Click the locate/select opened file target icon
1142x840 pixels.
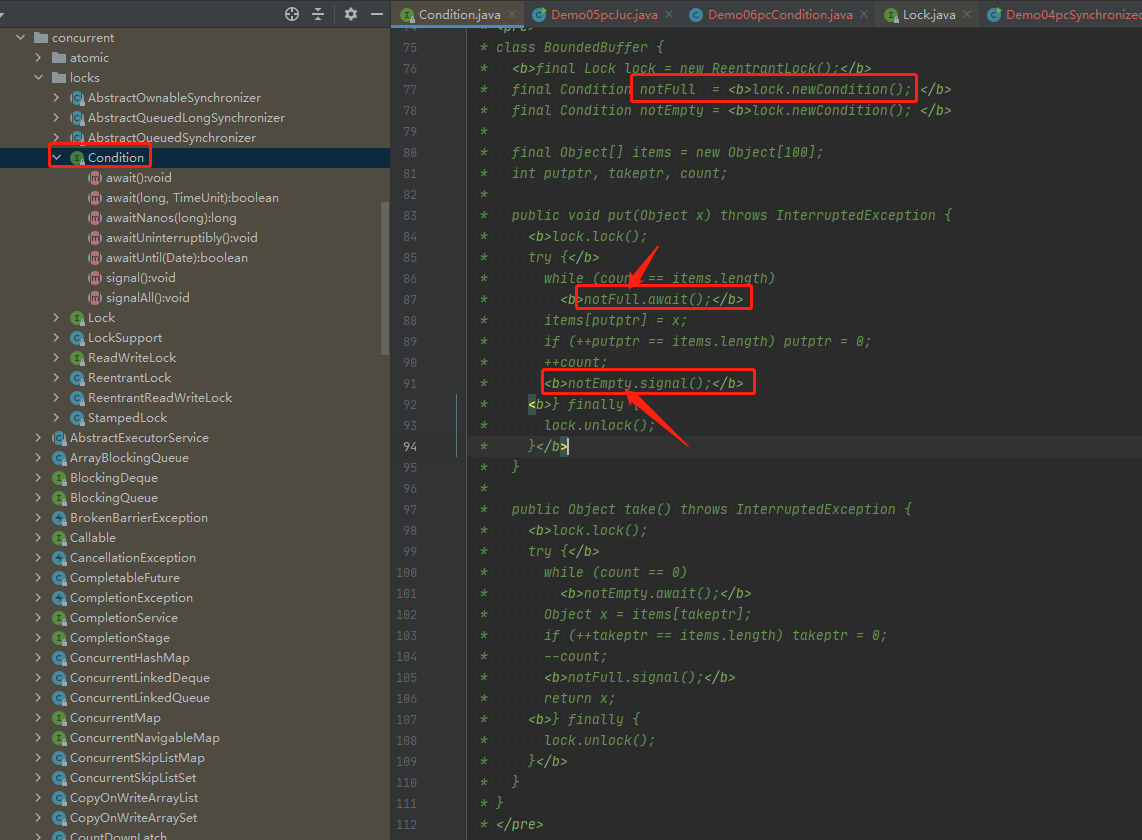pos(292,14)
